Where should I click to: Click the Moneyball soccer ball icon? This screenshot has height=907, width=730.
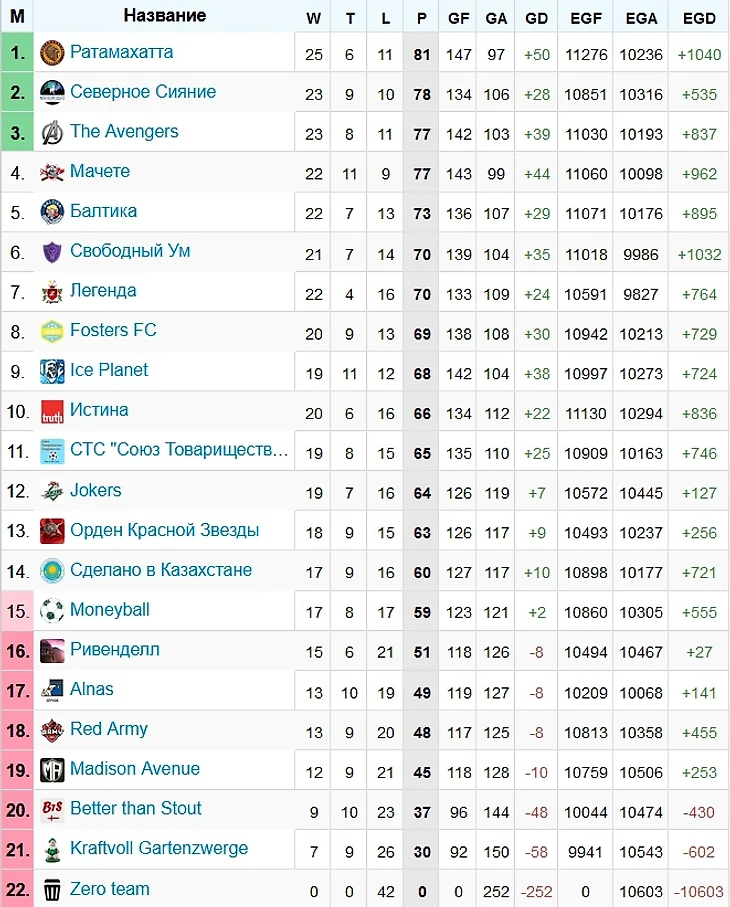click(x=52, y=610)
